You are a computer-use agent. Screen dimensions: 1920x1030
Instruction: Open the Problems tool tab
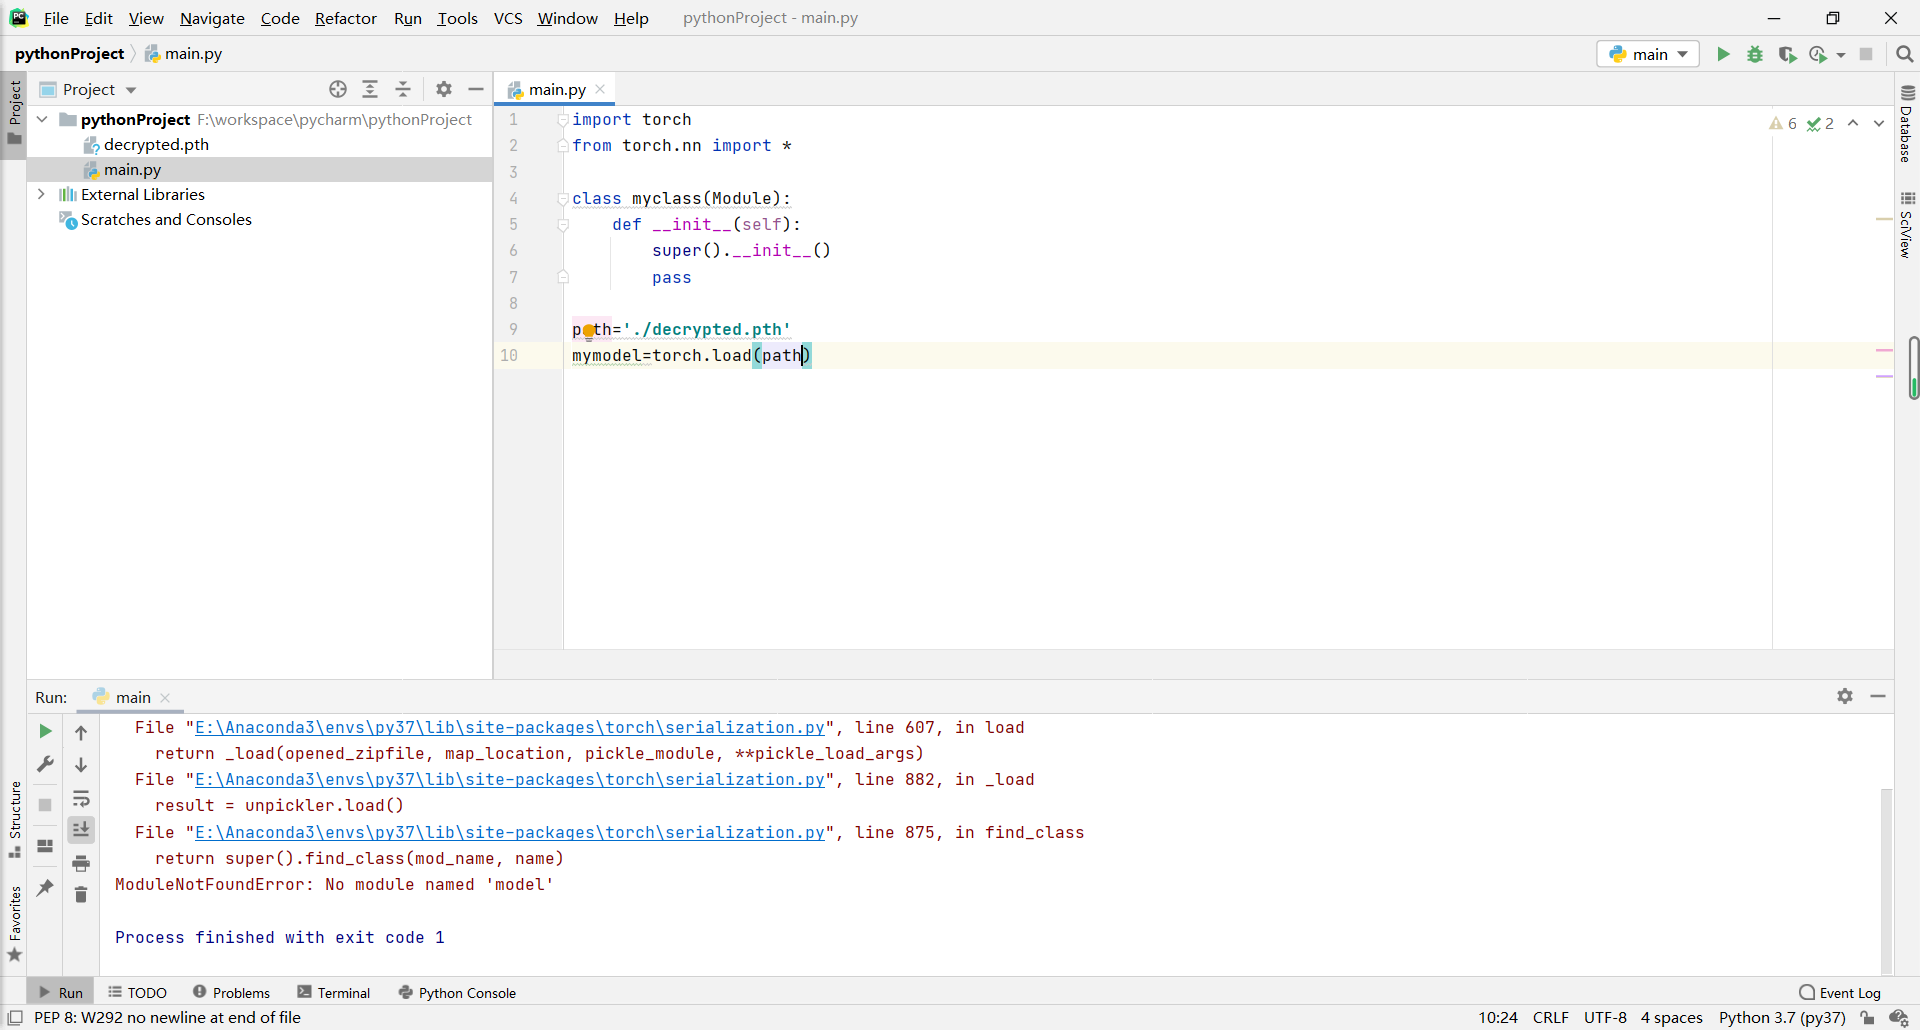coord(231,992)
